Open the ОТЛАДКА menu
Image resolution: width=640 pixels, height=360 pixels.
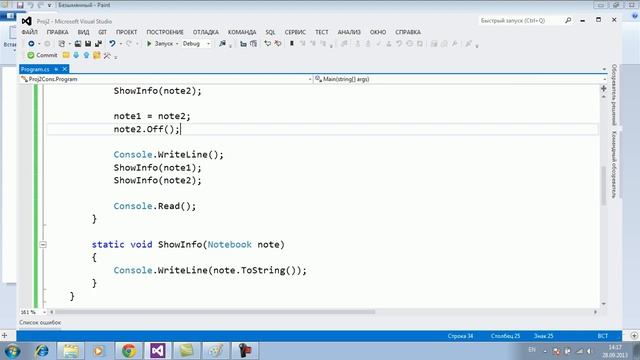206,32
